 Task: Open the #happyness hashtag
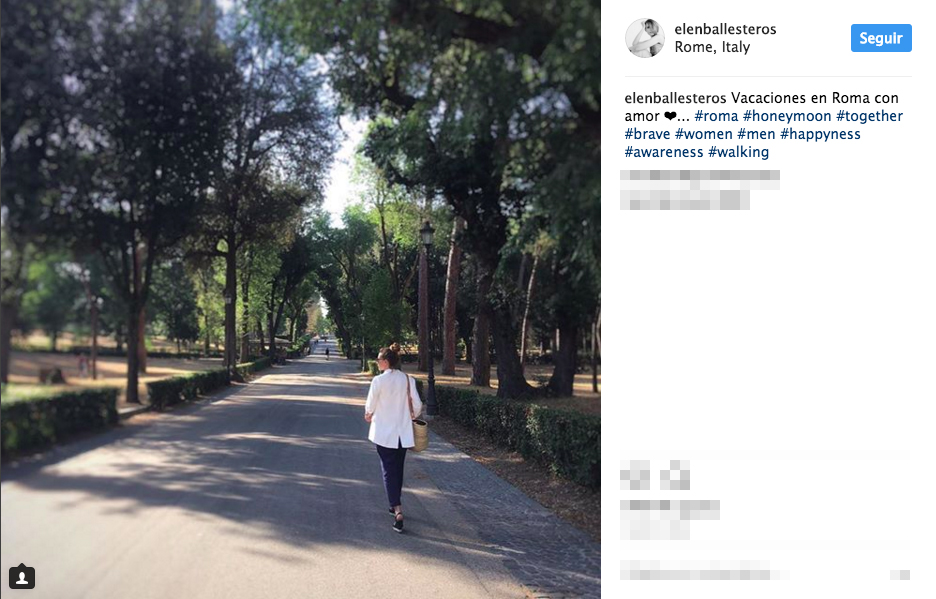pyautogui.click(x=820, y=134)
